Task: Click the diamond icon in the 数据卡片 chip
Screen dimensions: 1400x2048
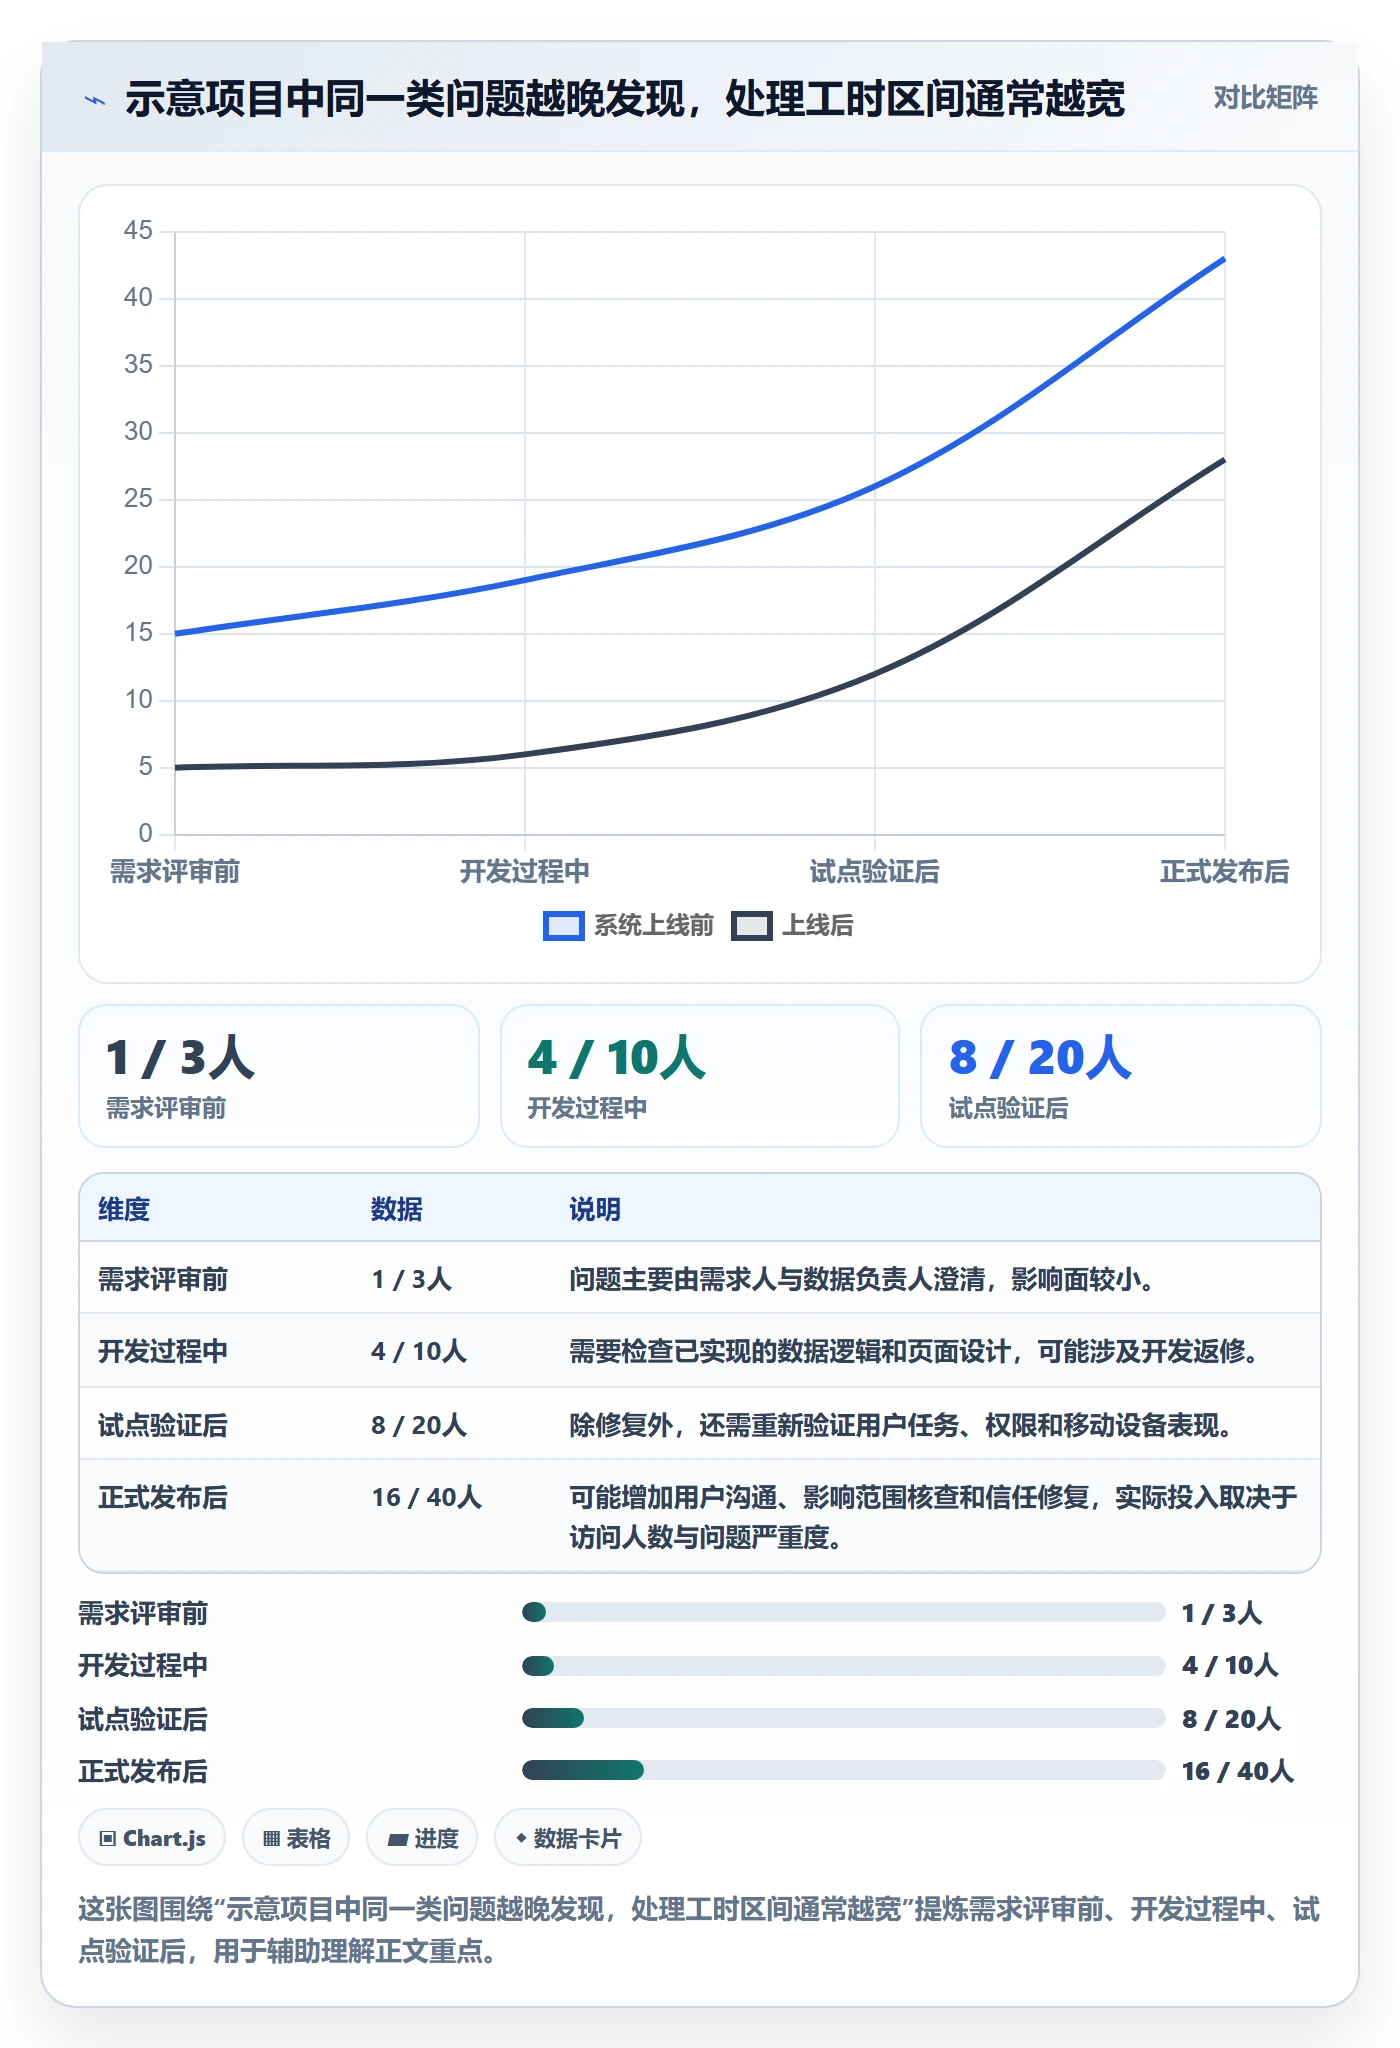Action: pyautogui.click(x=521, y=1838)
